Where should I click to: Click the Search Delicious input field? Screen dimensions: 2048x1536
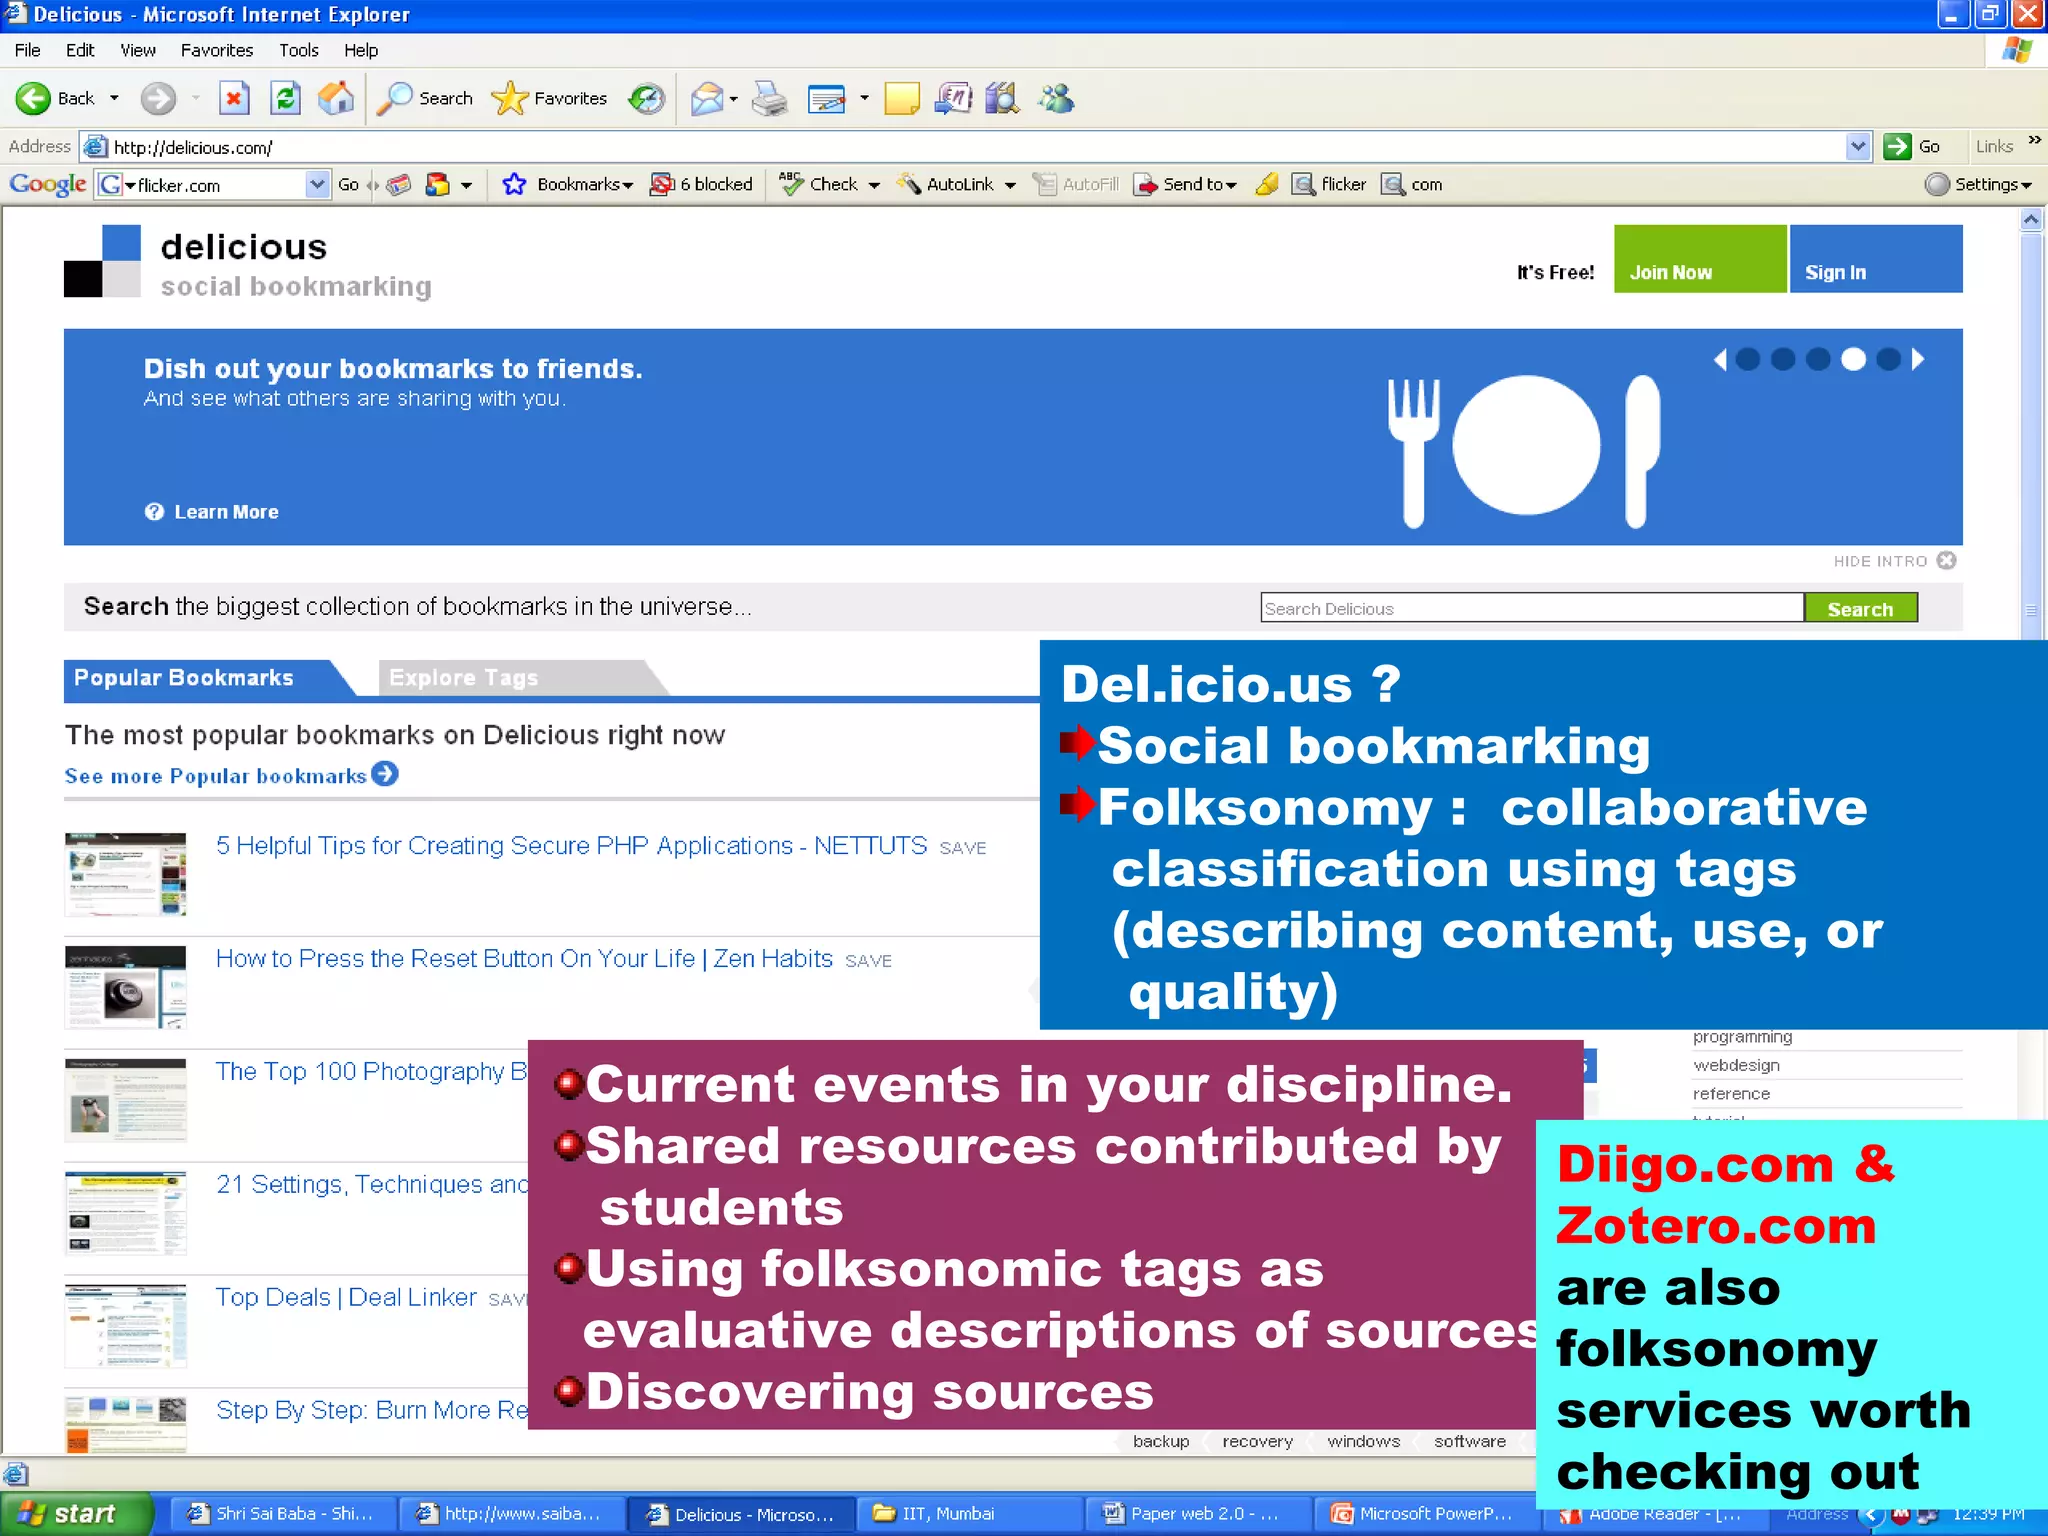pos(1530,608)
